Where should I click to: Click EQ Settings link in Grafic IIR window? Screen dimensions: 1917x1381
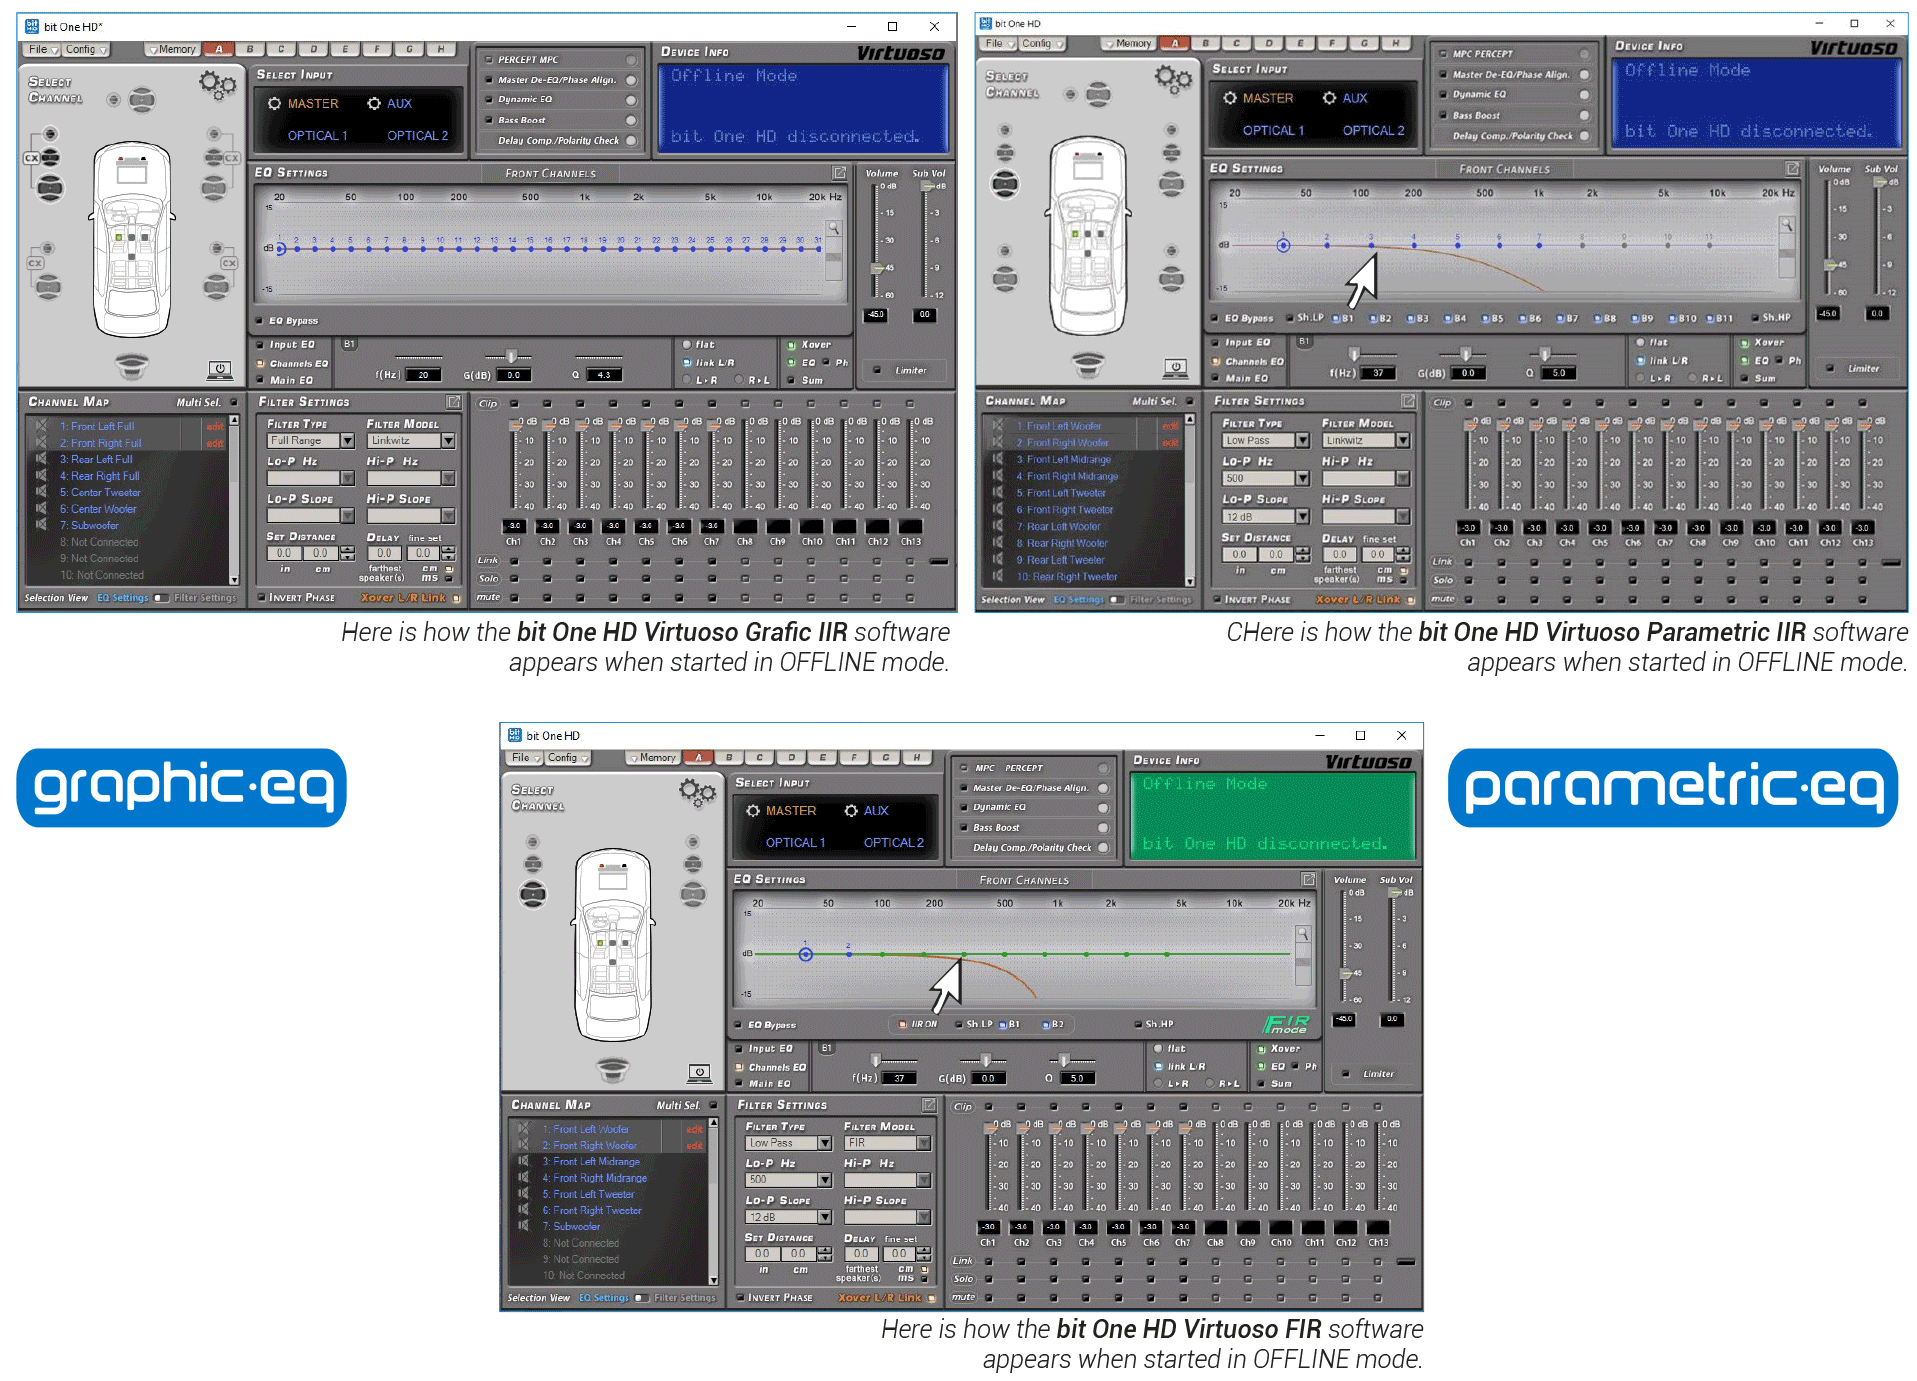122,598
